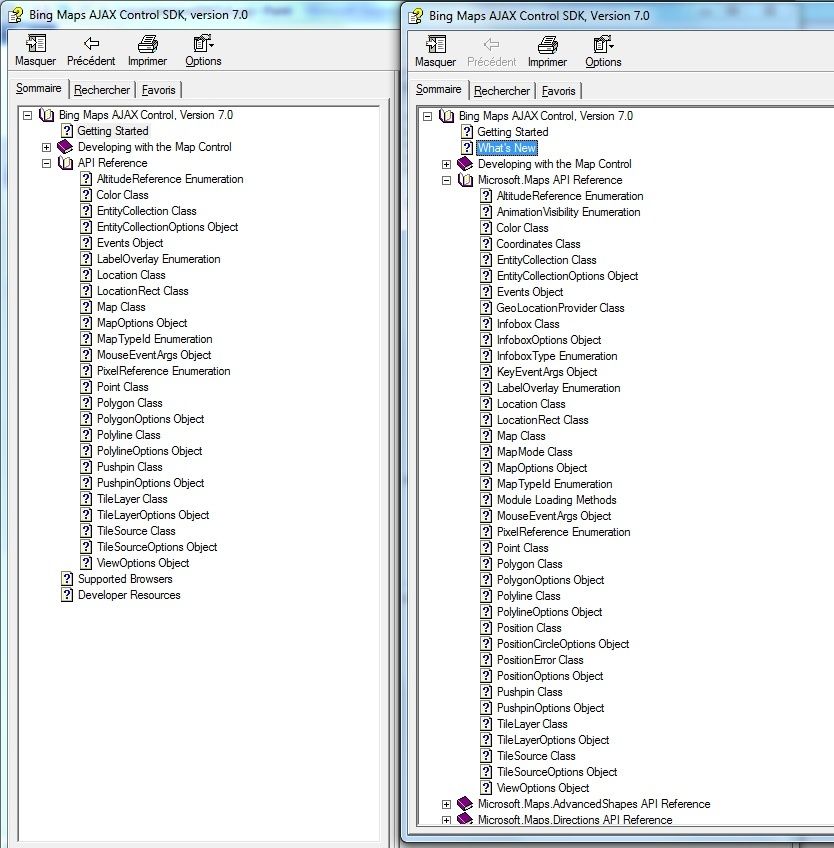834x848 pixels.
Task: Select EntityCollectionOptions Object in right window
Action: 567,276
